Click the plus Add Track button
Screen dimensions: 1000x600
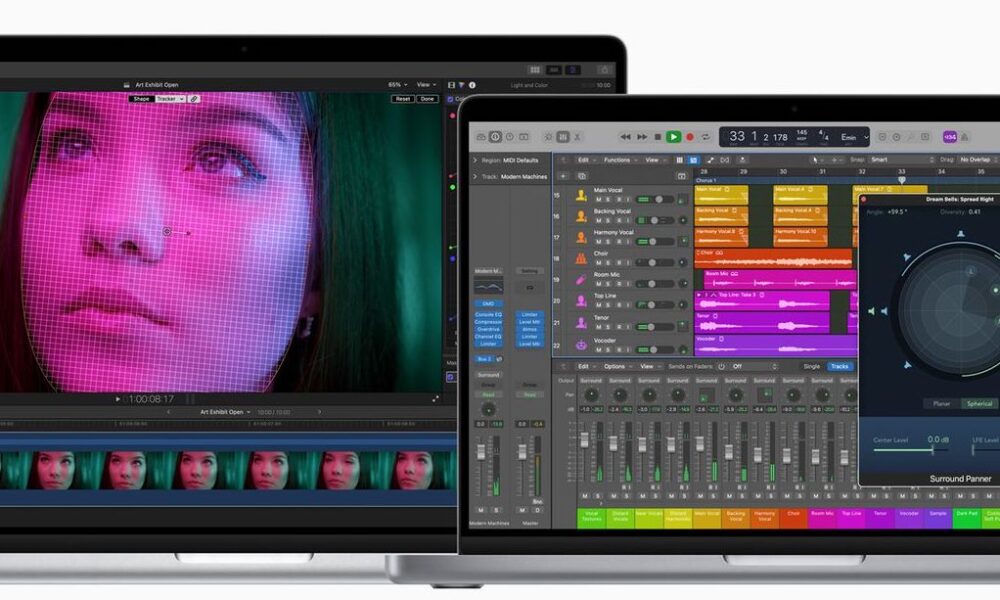pos(563,176)
